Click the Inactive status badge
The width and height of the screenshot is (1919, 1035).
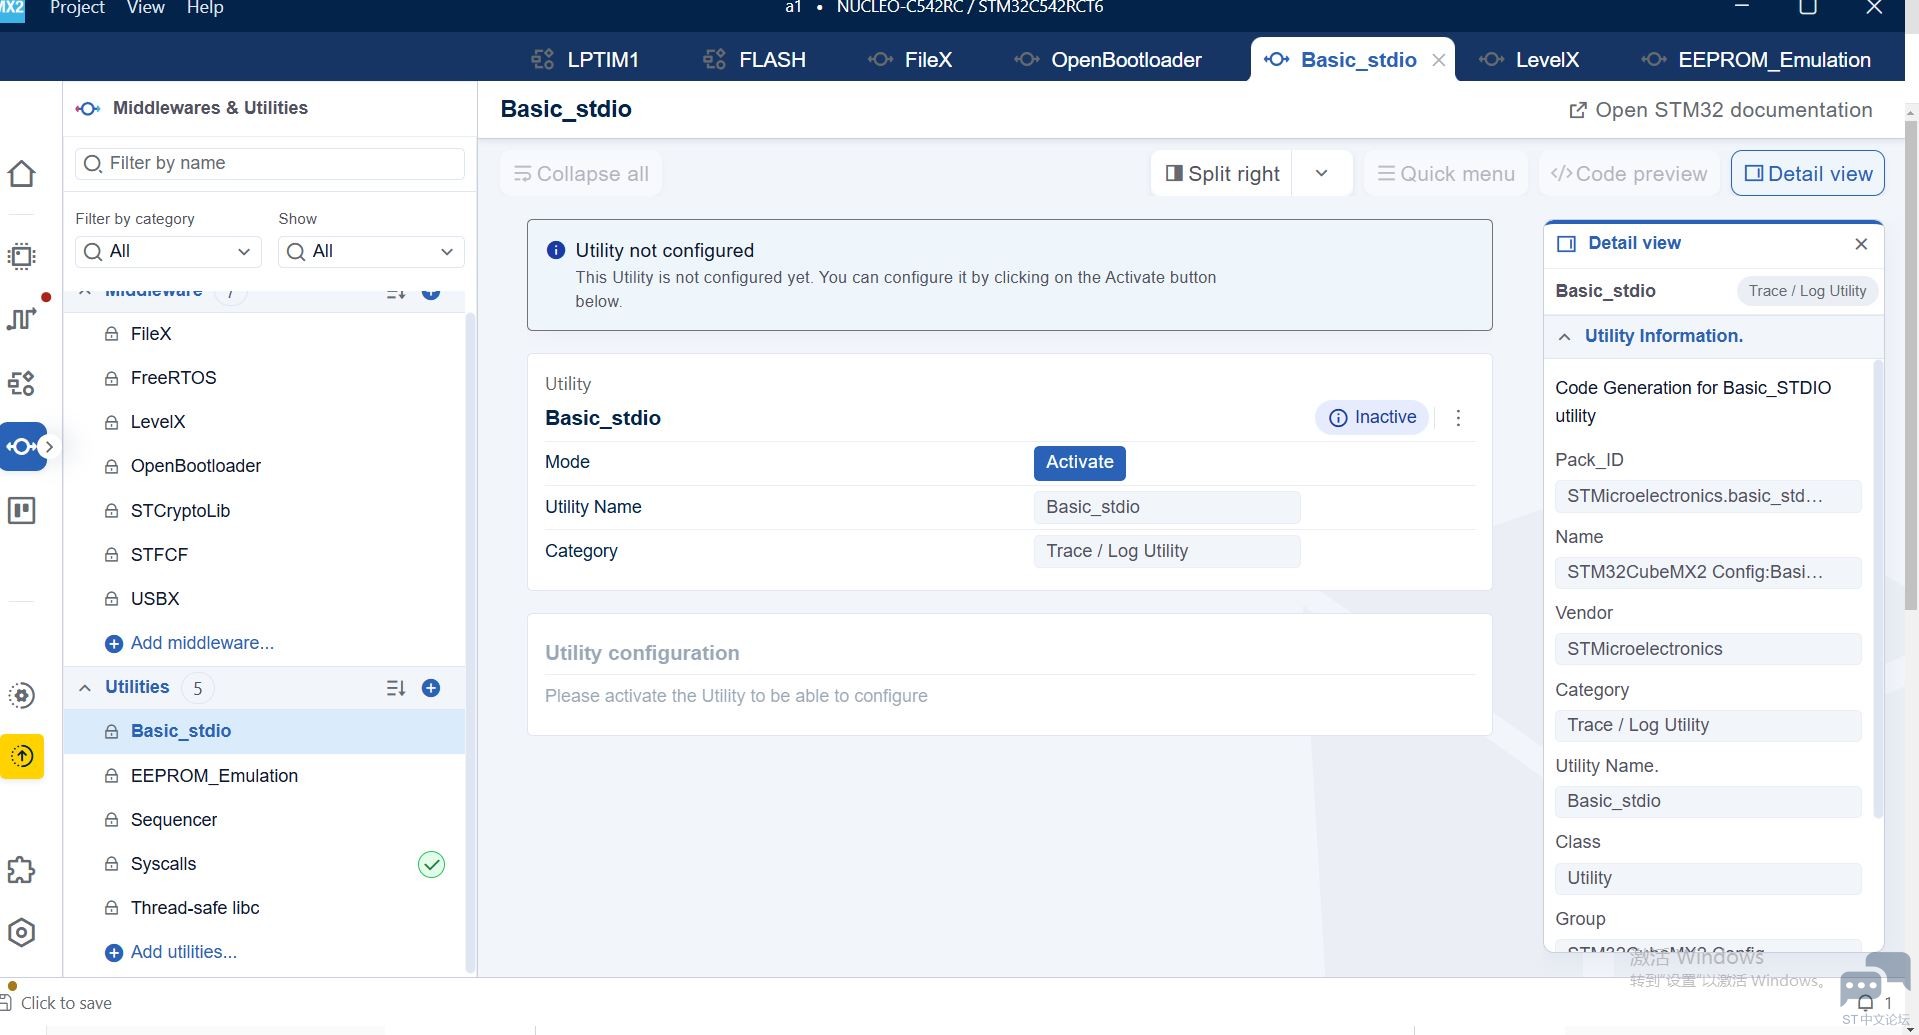(x=1372, y=418)
